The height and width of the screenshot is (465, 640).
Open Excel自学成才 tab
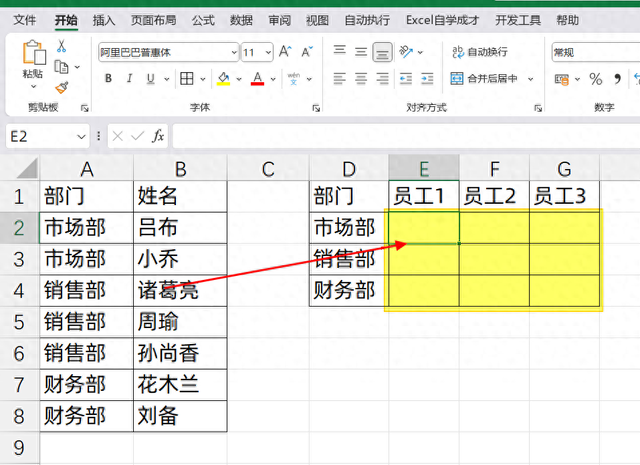[442, 20]
